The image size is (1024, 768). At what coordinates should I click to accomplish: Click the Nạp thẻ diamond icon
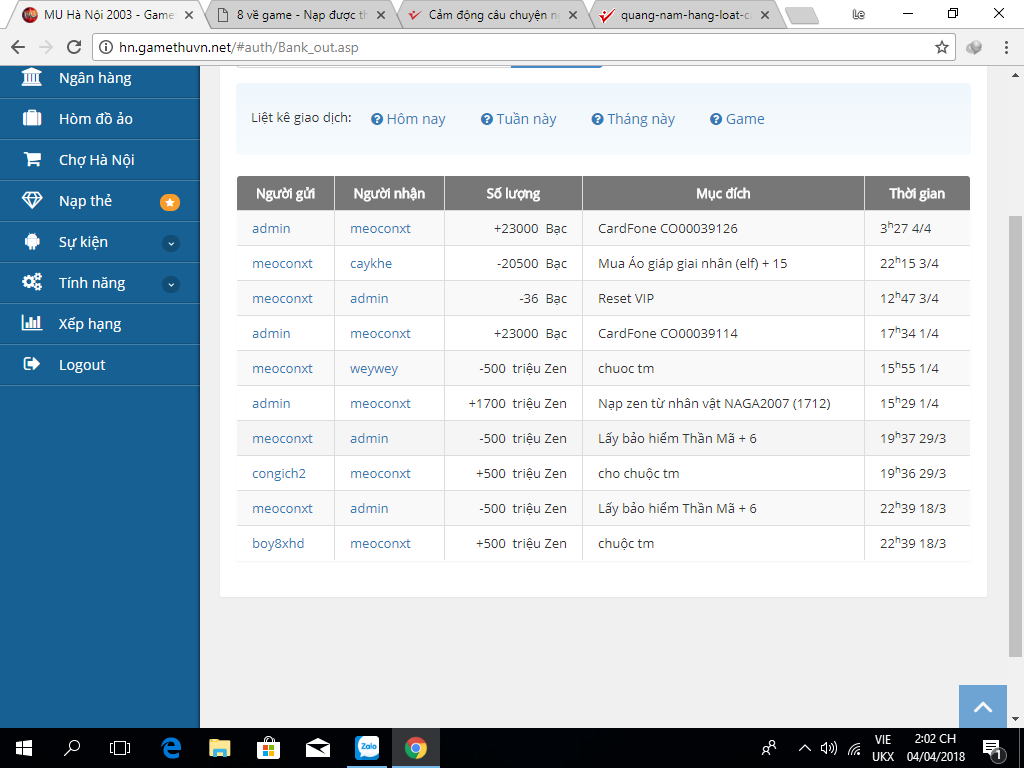[x=31, y=200]
